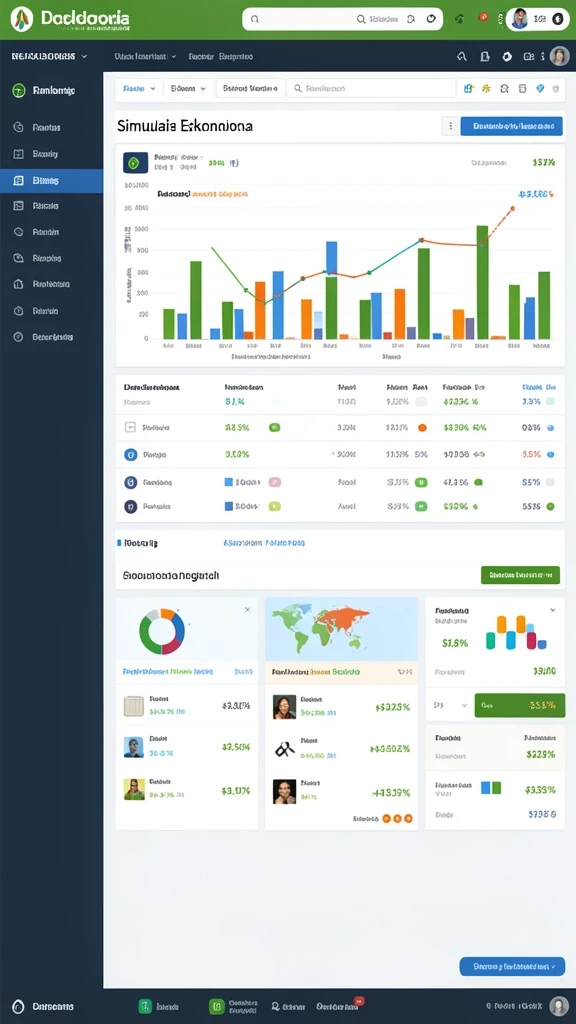This screenshot has height=1024, width=576.
Task: Open the world map thumbnail
Action: click(x=341, y=630)
